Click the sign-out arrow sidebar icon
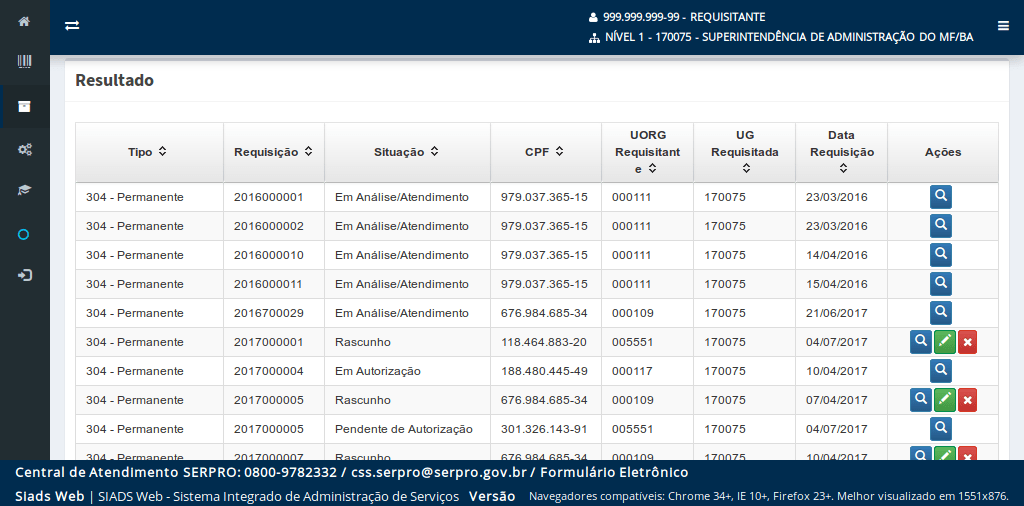 pos(24,275)
